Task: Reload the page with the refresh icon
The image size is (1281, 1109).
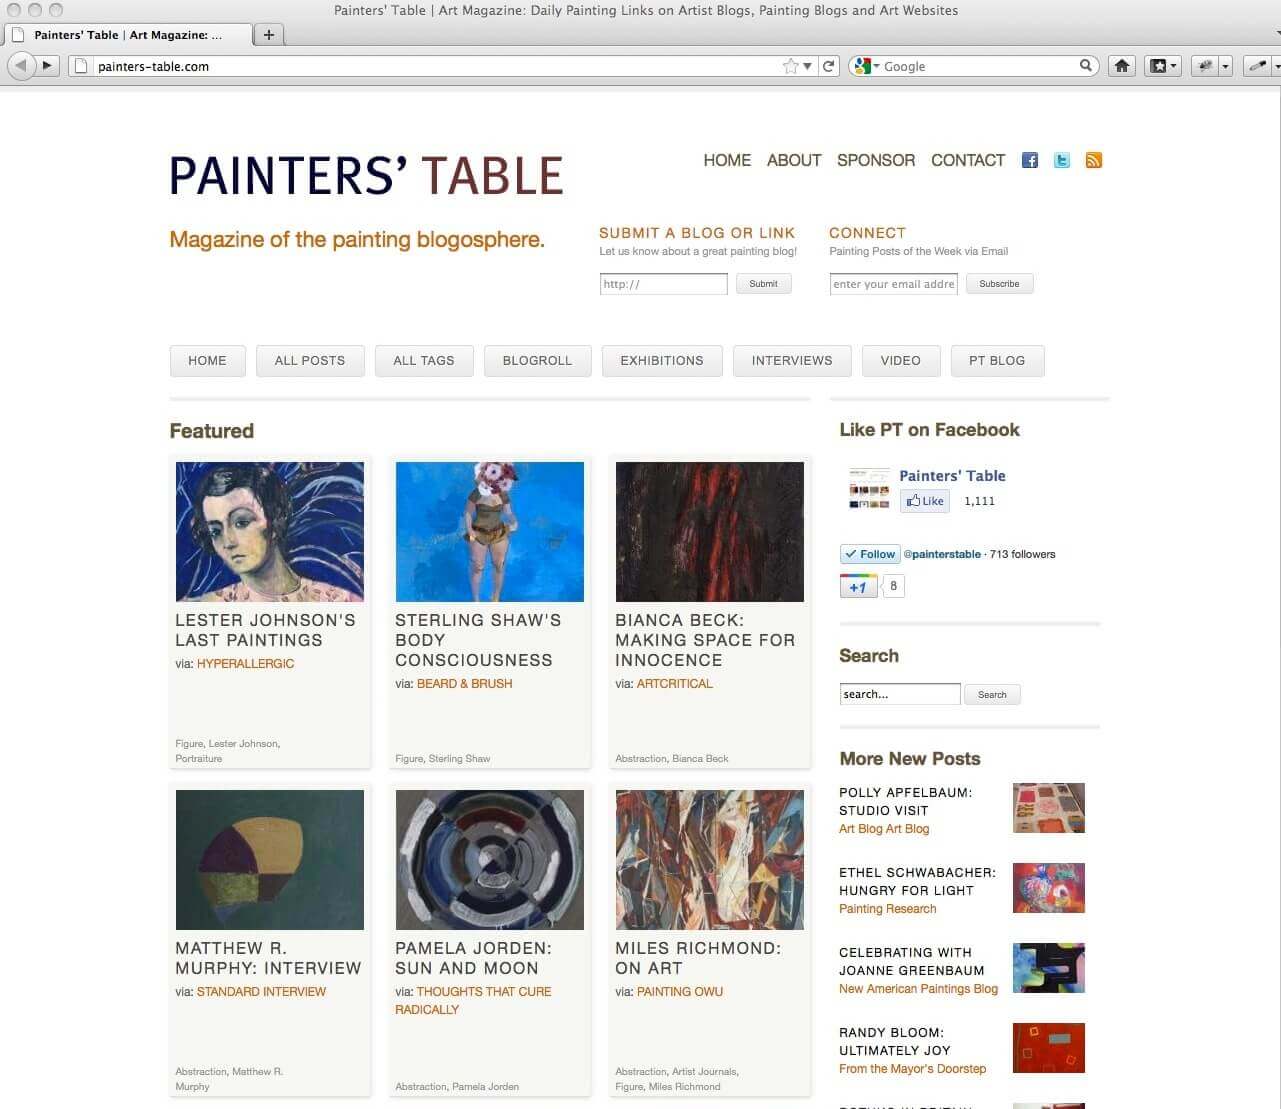Action: [x=828, y=66]
